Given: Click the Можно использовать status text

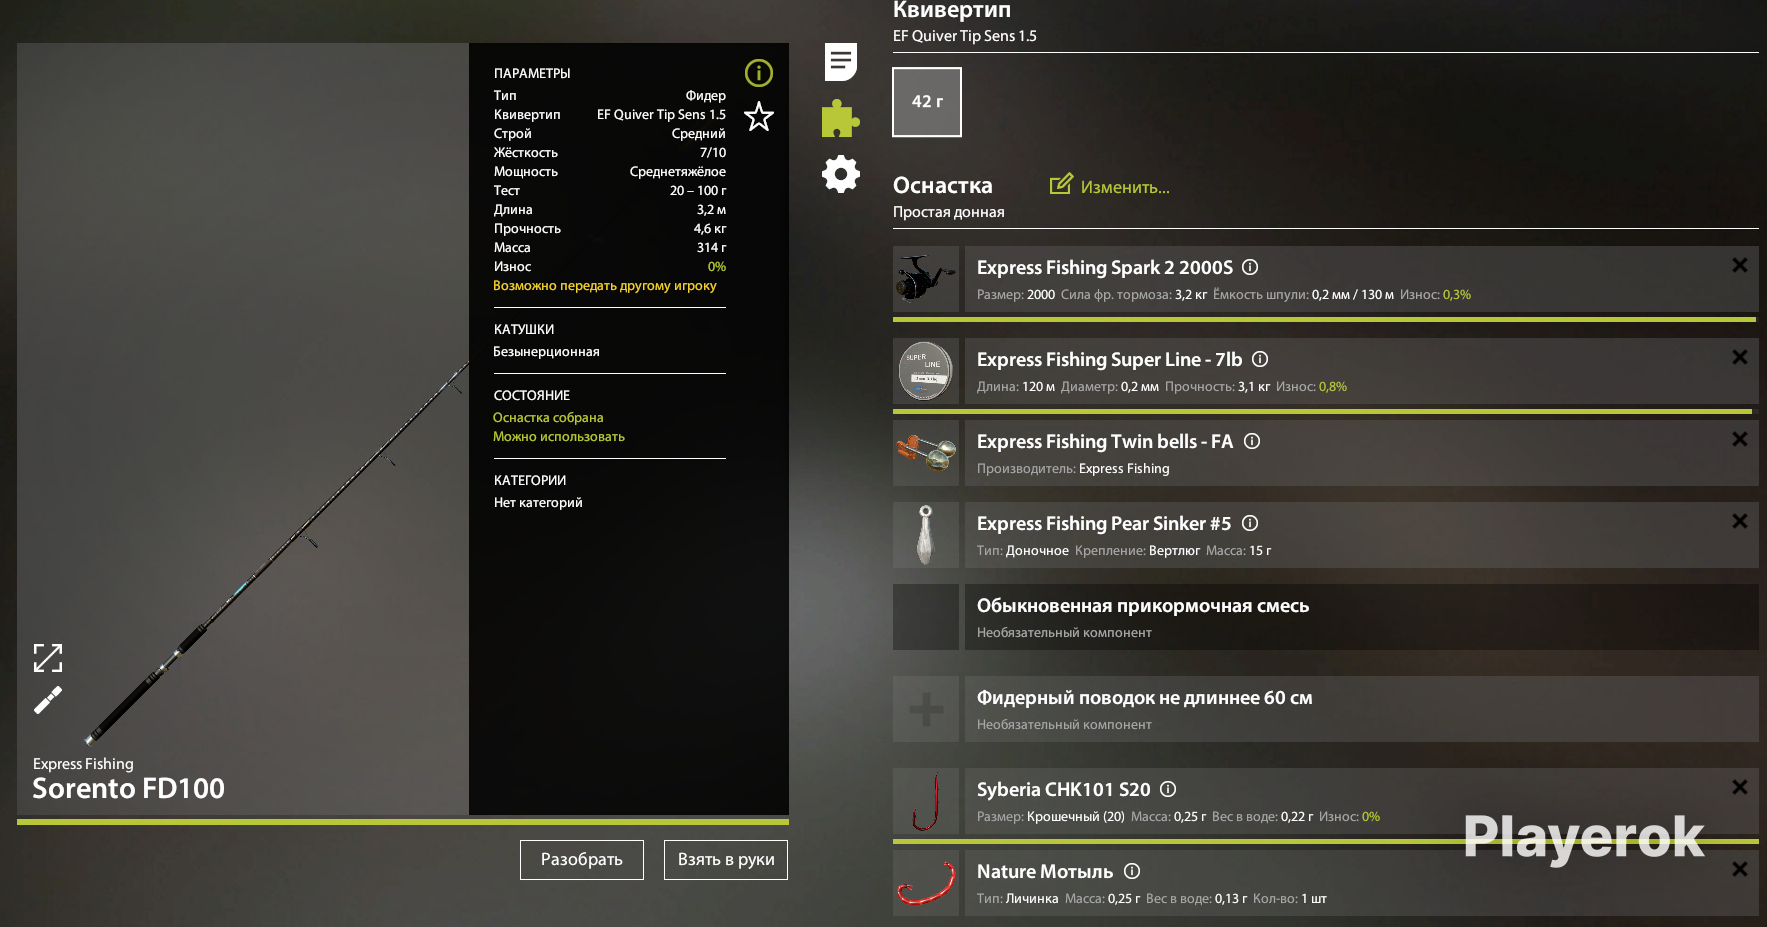Looking at the screenshot, I should (x=559, y=437).
